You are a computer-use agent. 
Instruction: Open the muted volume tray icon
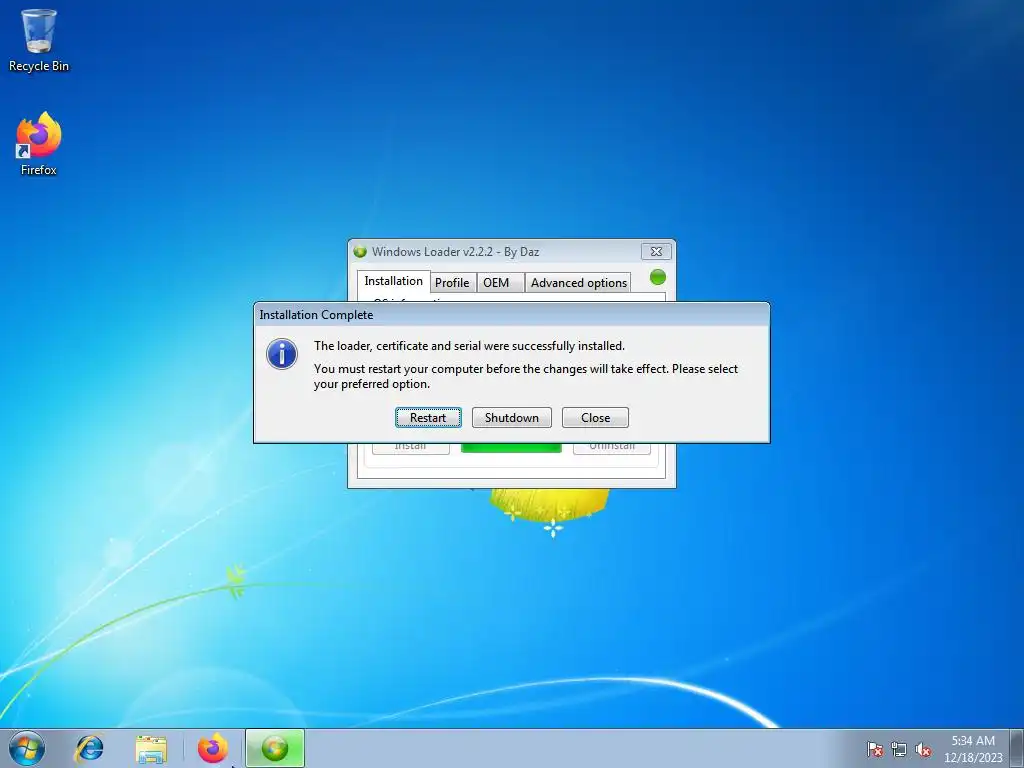923,749
